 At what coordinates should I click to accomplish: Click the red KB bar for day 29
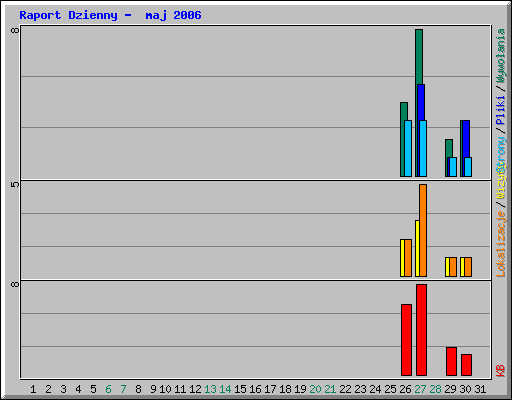pyautogui.click(x=451, y=362)
